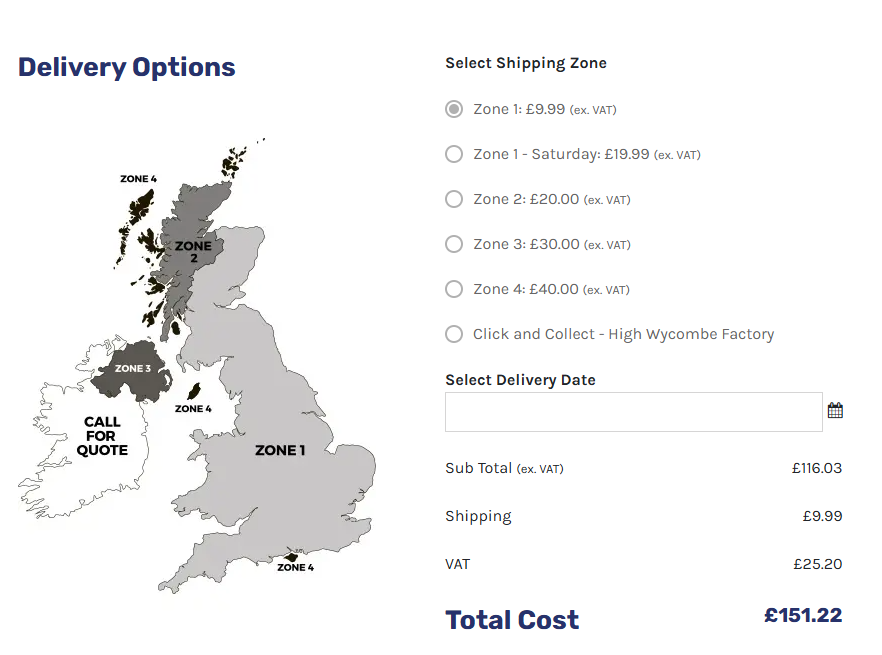Choose Click and Collect High Wycombe Factory

454,334
